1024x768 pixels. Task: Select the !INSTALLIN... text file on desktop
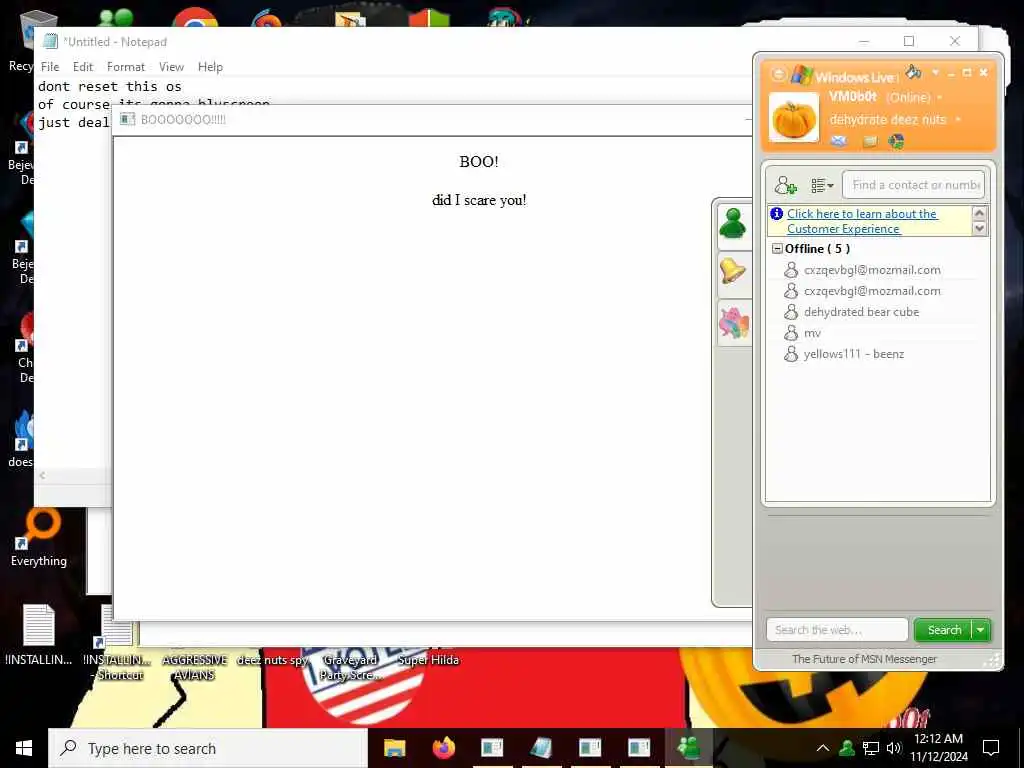click(39, 633)
